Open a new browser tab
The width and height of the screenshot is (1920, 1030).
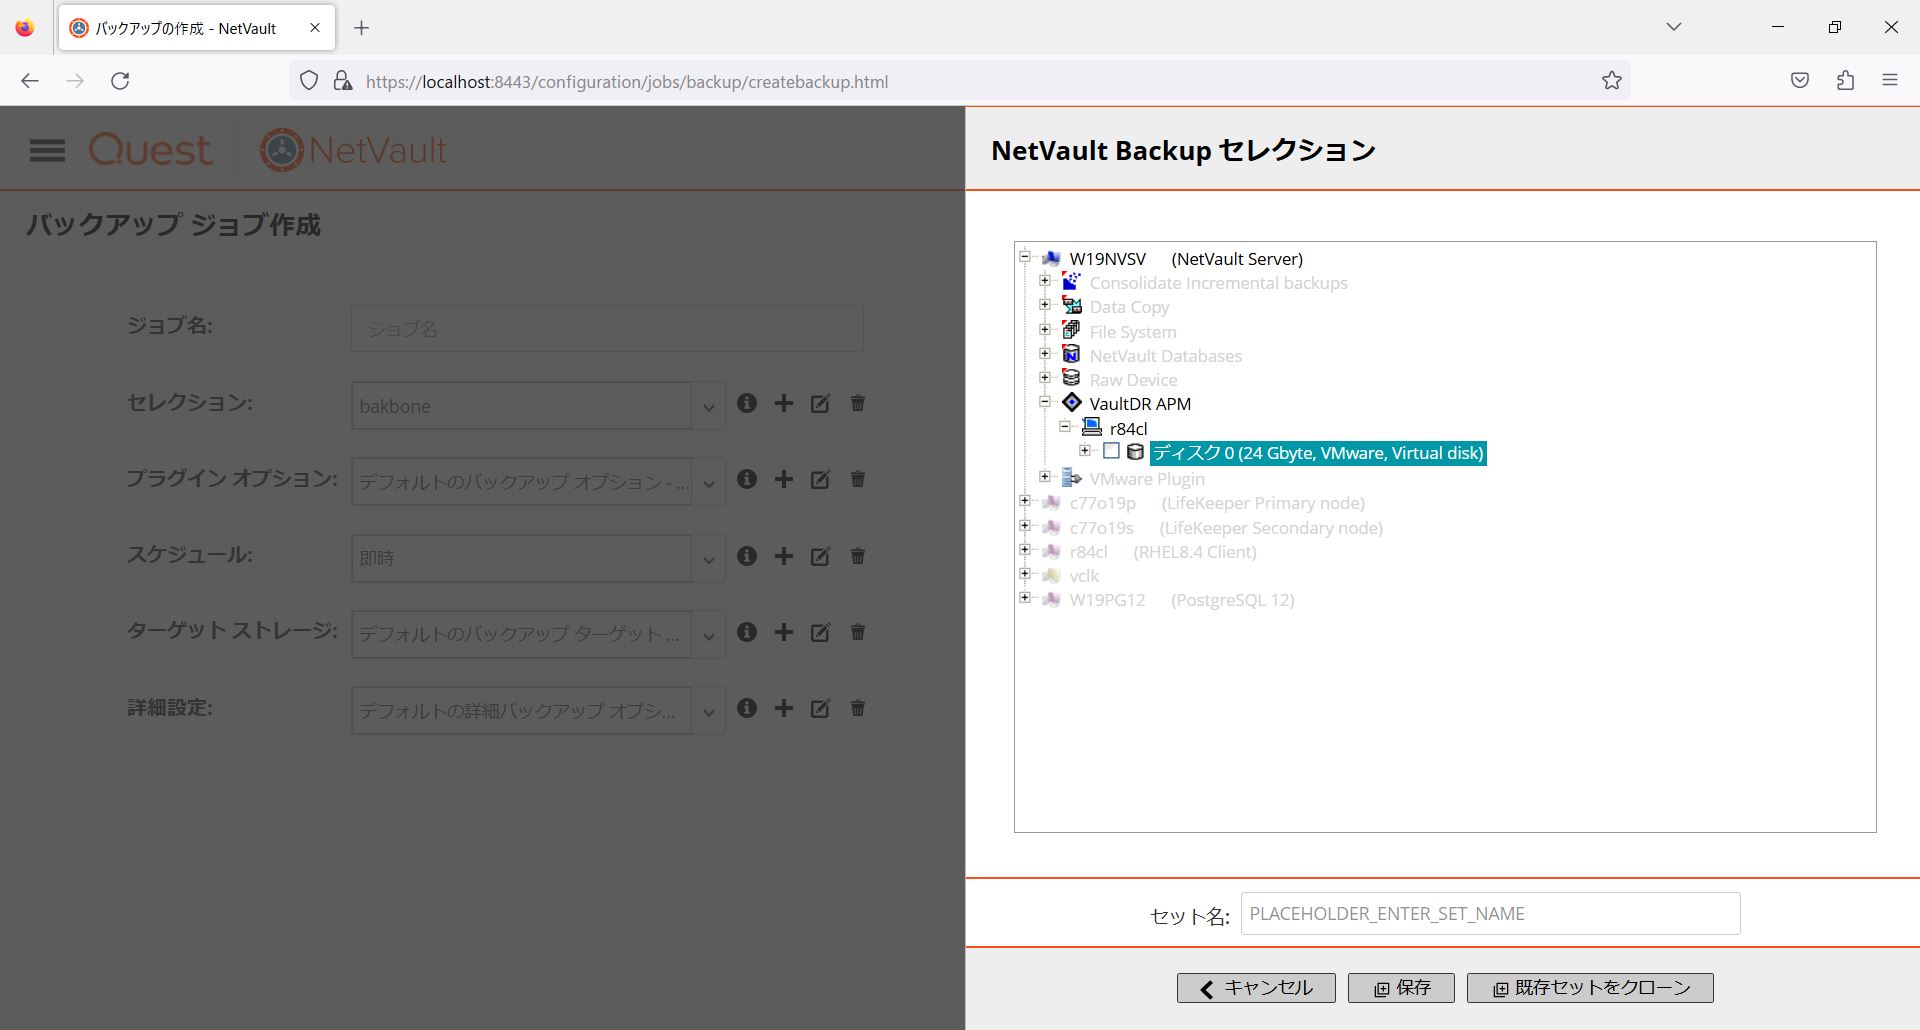[x=362, y=28]
